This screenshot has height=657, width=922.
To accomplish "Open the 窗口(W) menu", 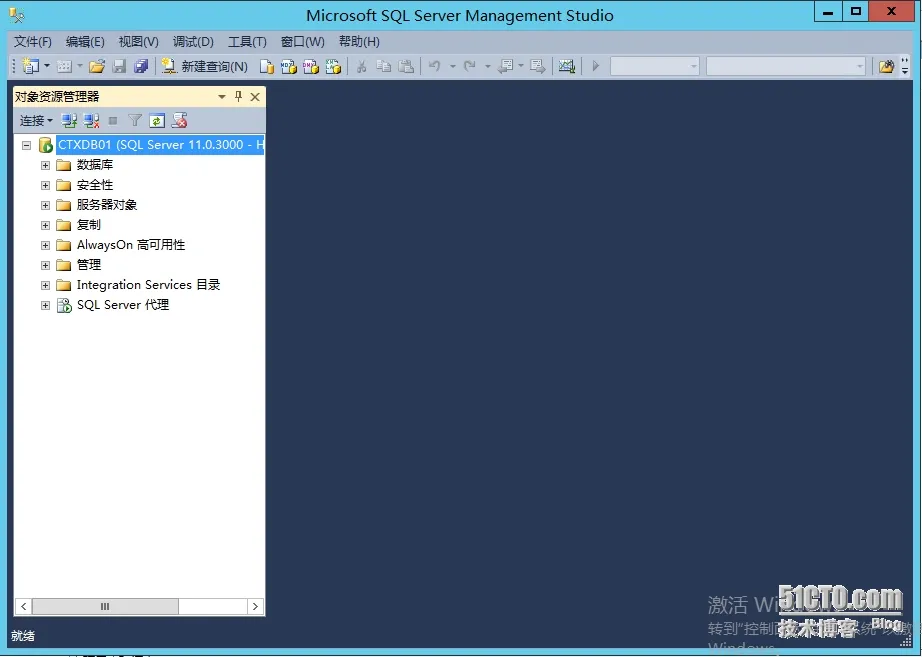I will coord(303,42).
